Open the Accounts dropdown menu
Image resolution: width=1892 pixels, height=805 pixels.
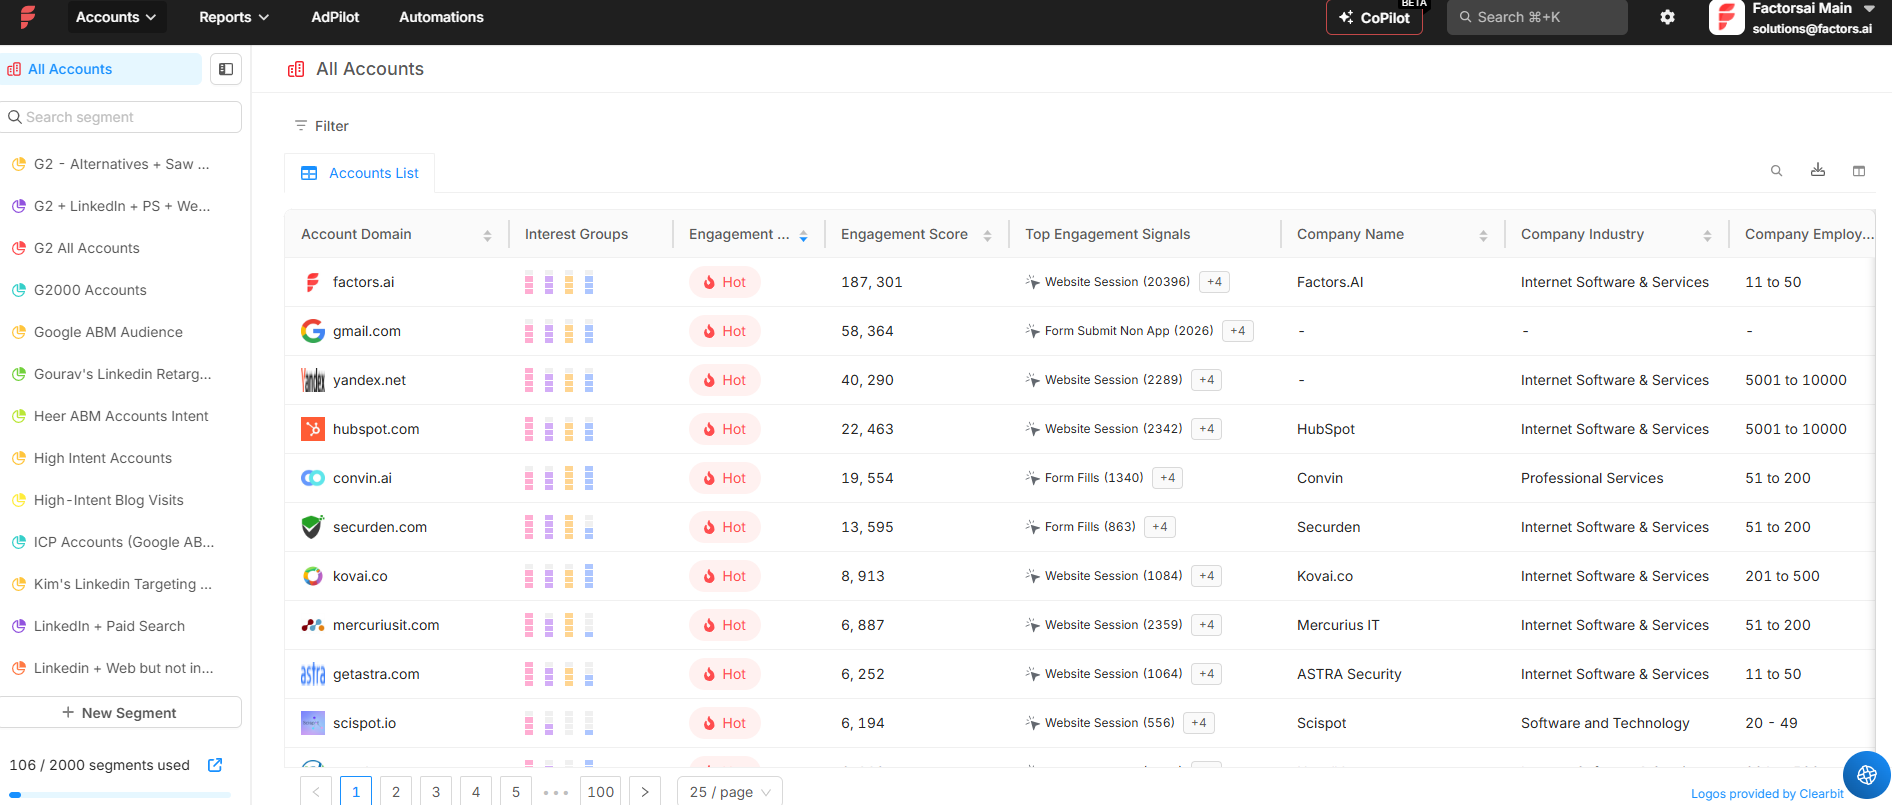[116, 17]
